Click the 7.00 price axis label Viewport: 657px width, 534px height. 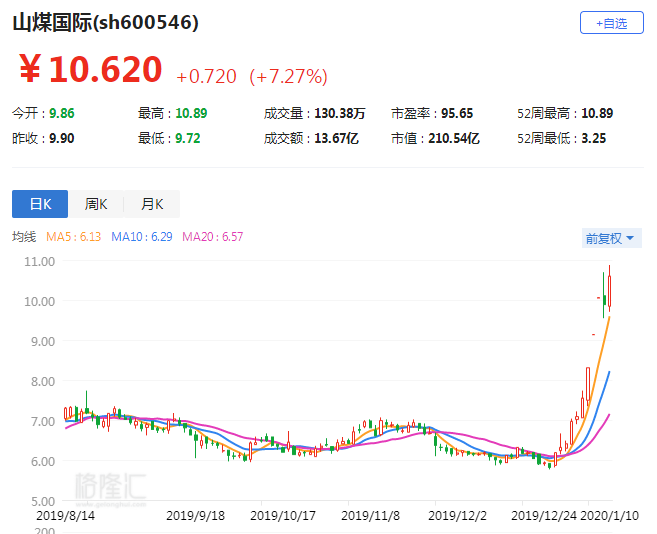click(x=43, y=422)
